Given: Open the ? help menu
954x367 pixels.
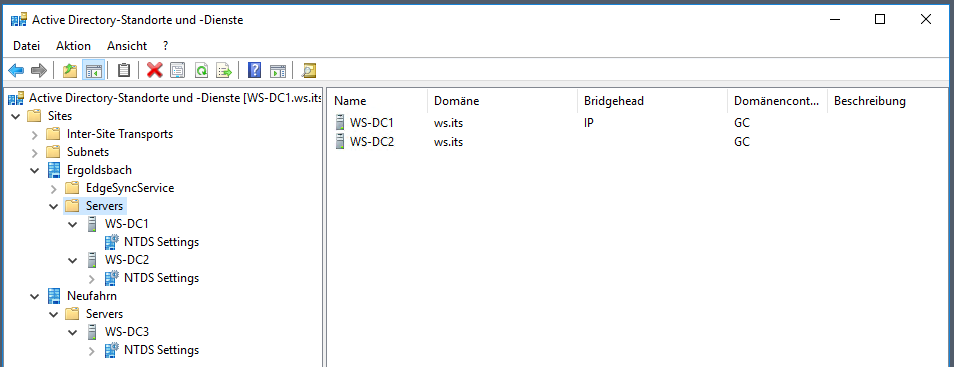Looking at the screenshot, I should tap(165, 46).
